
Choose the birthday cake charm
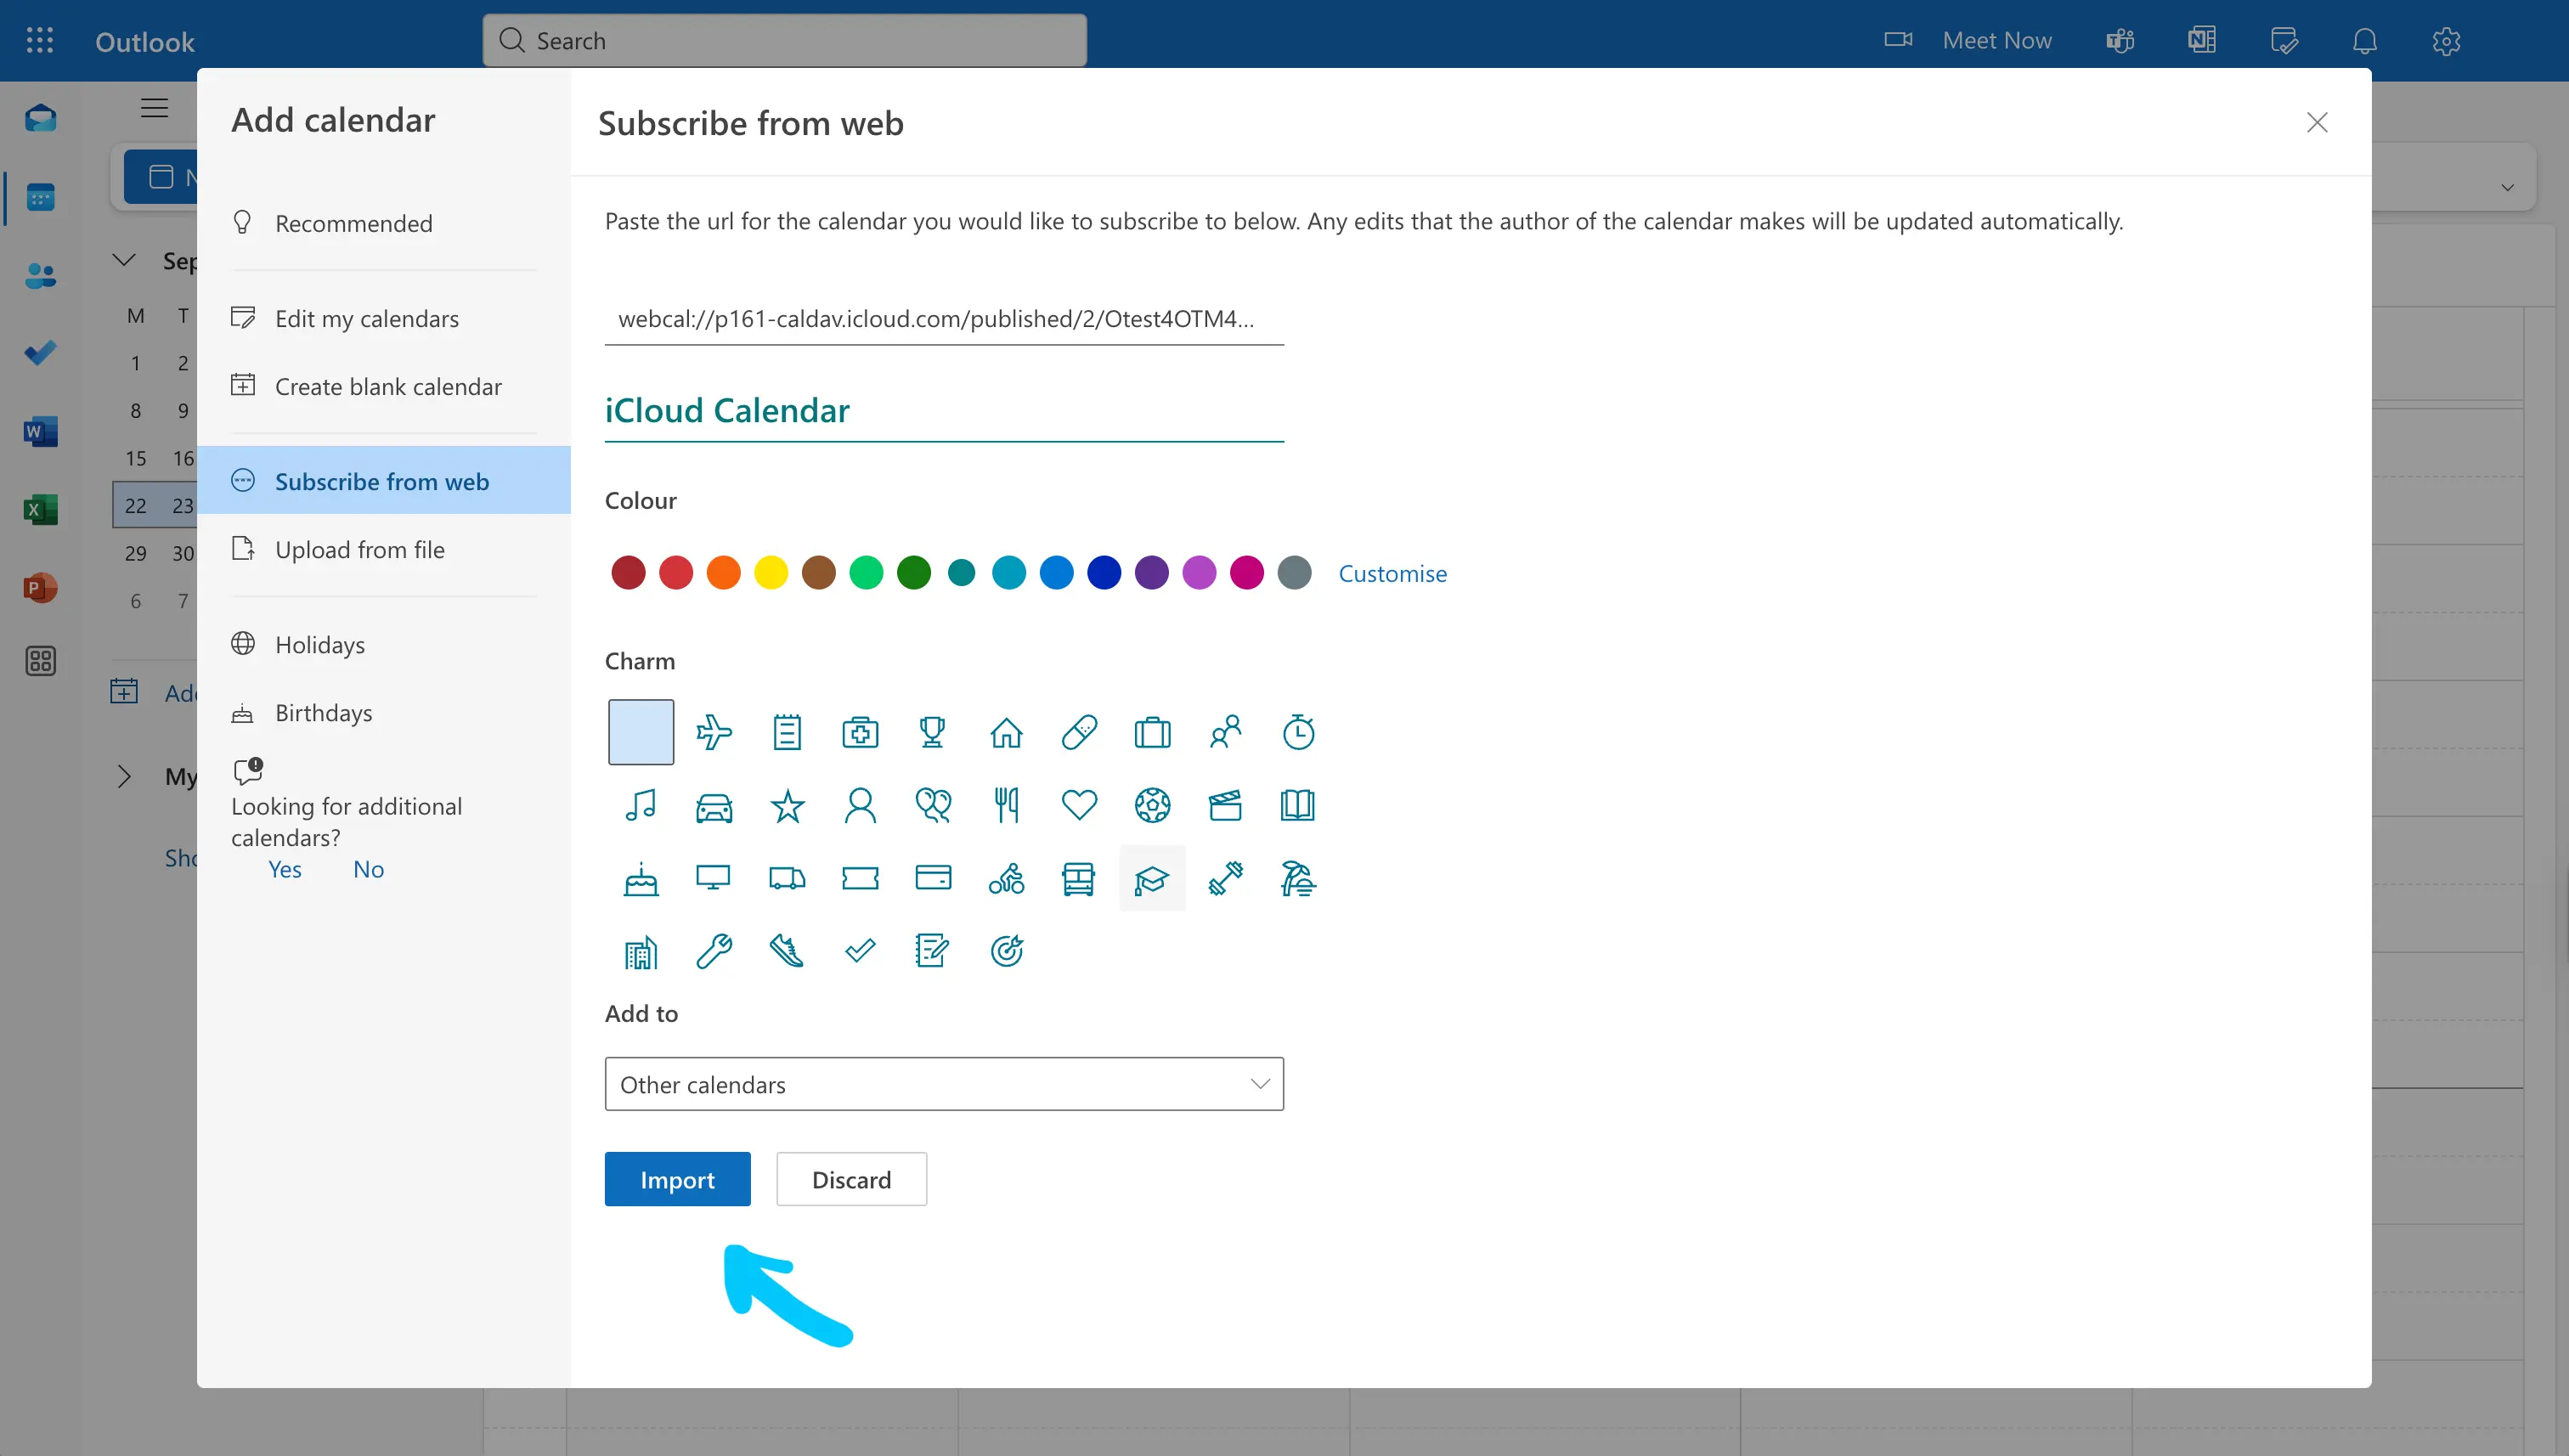coord(640,879)
